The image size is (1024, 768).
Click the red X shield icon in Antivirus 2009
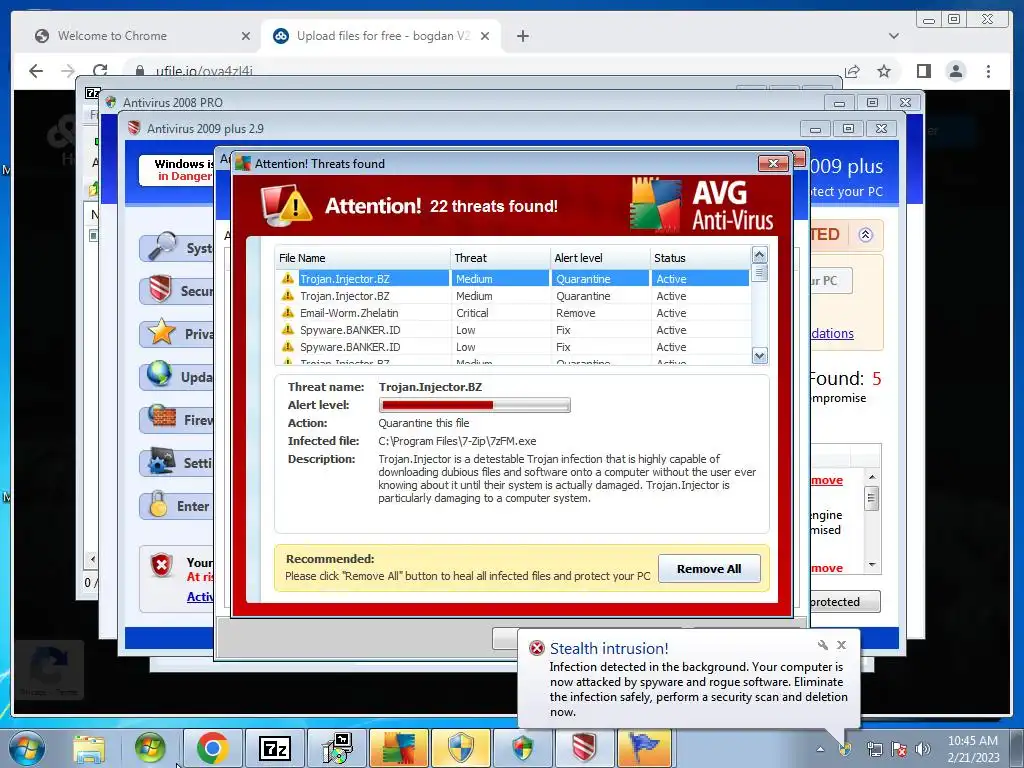pos(161,565)
